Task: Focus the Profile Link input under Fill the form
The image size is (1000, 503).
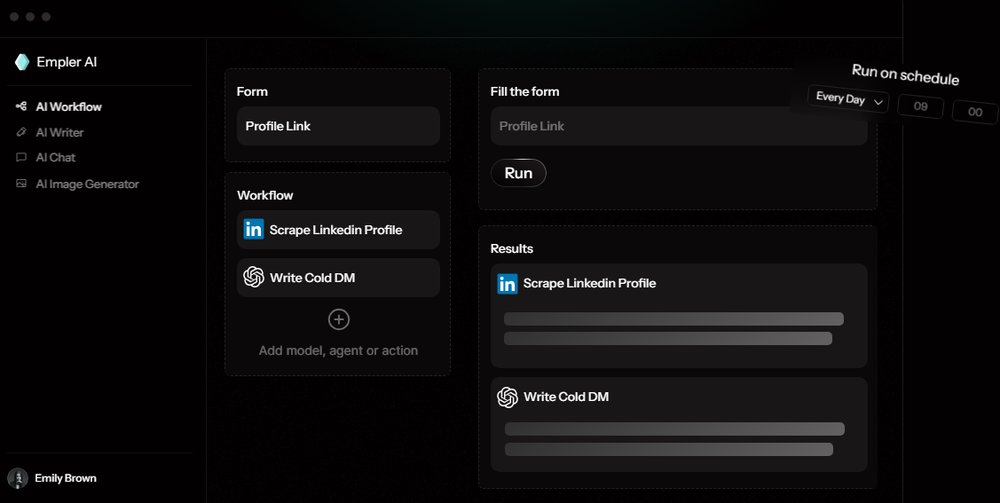Action: [679, 126]
